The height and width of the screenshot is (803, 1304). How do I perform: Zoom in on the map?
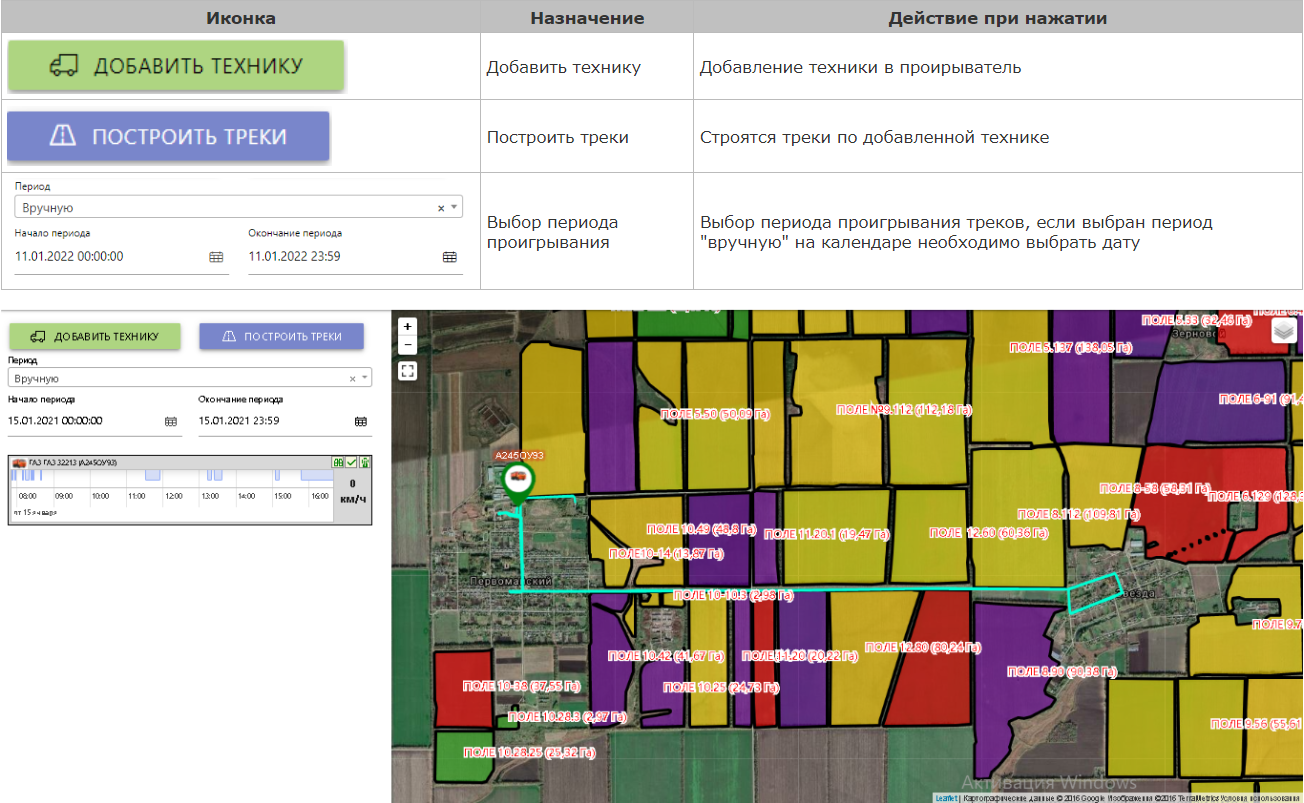[x=407, y=327]
